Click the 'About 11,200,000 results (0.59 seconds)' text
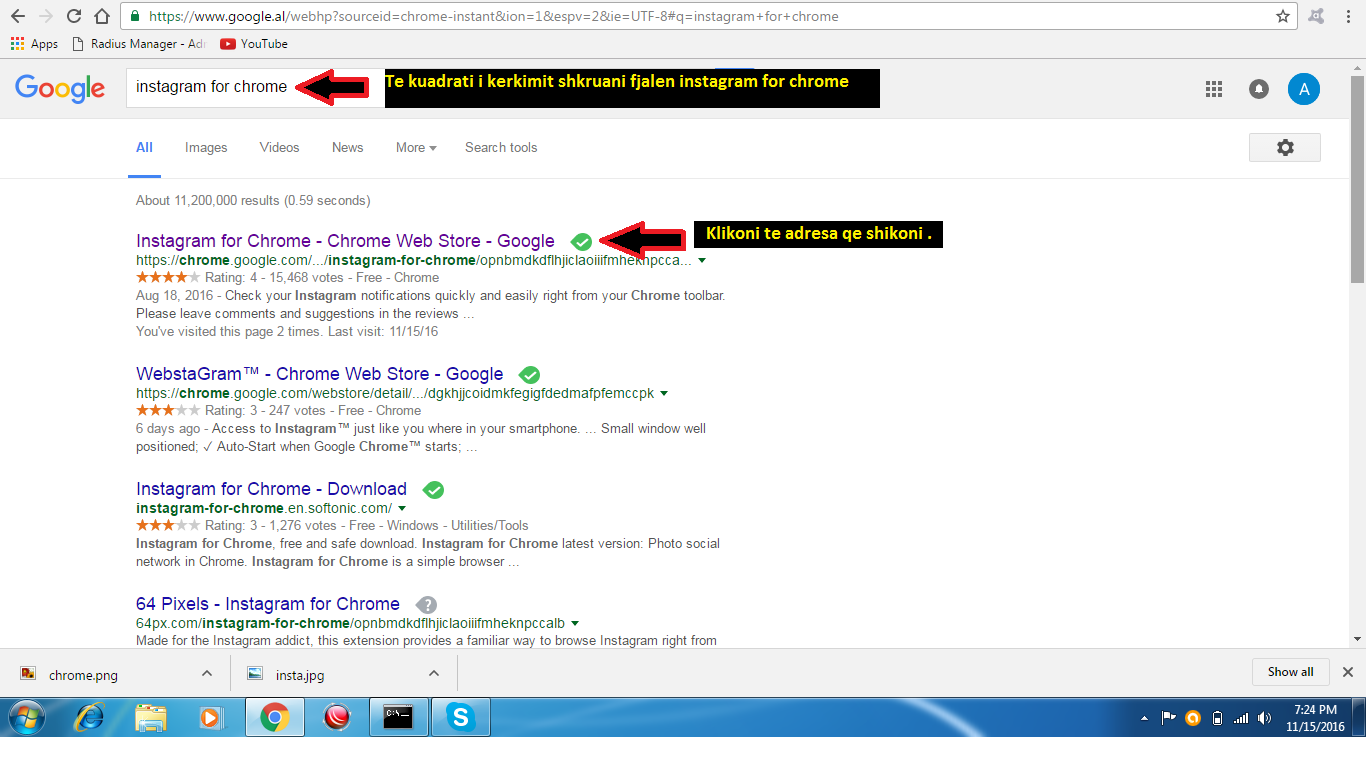Screen dimensions: 1366x768 pos(253,200)
